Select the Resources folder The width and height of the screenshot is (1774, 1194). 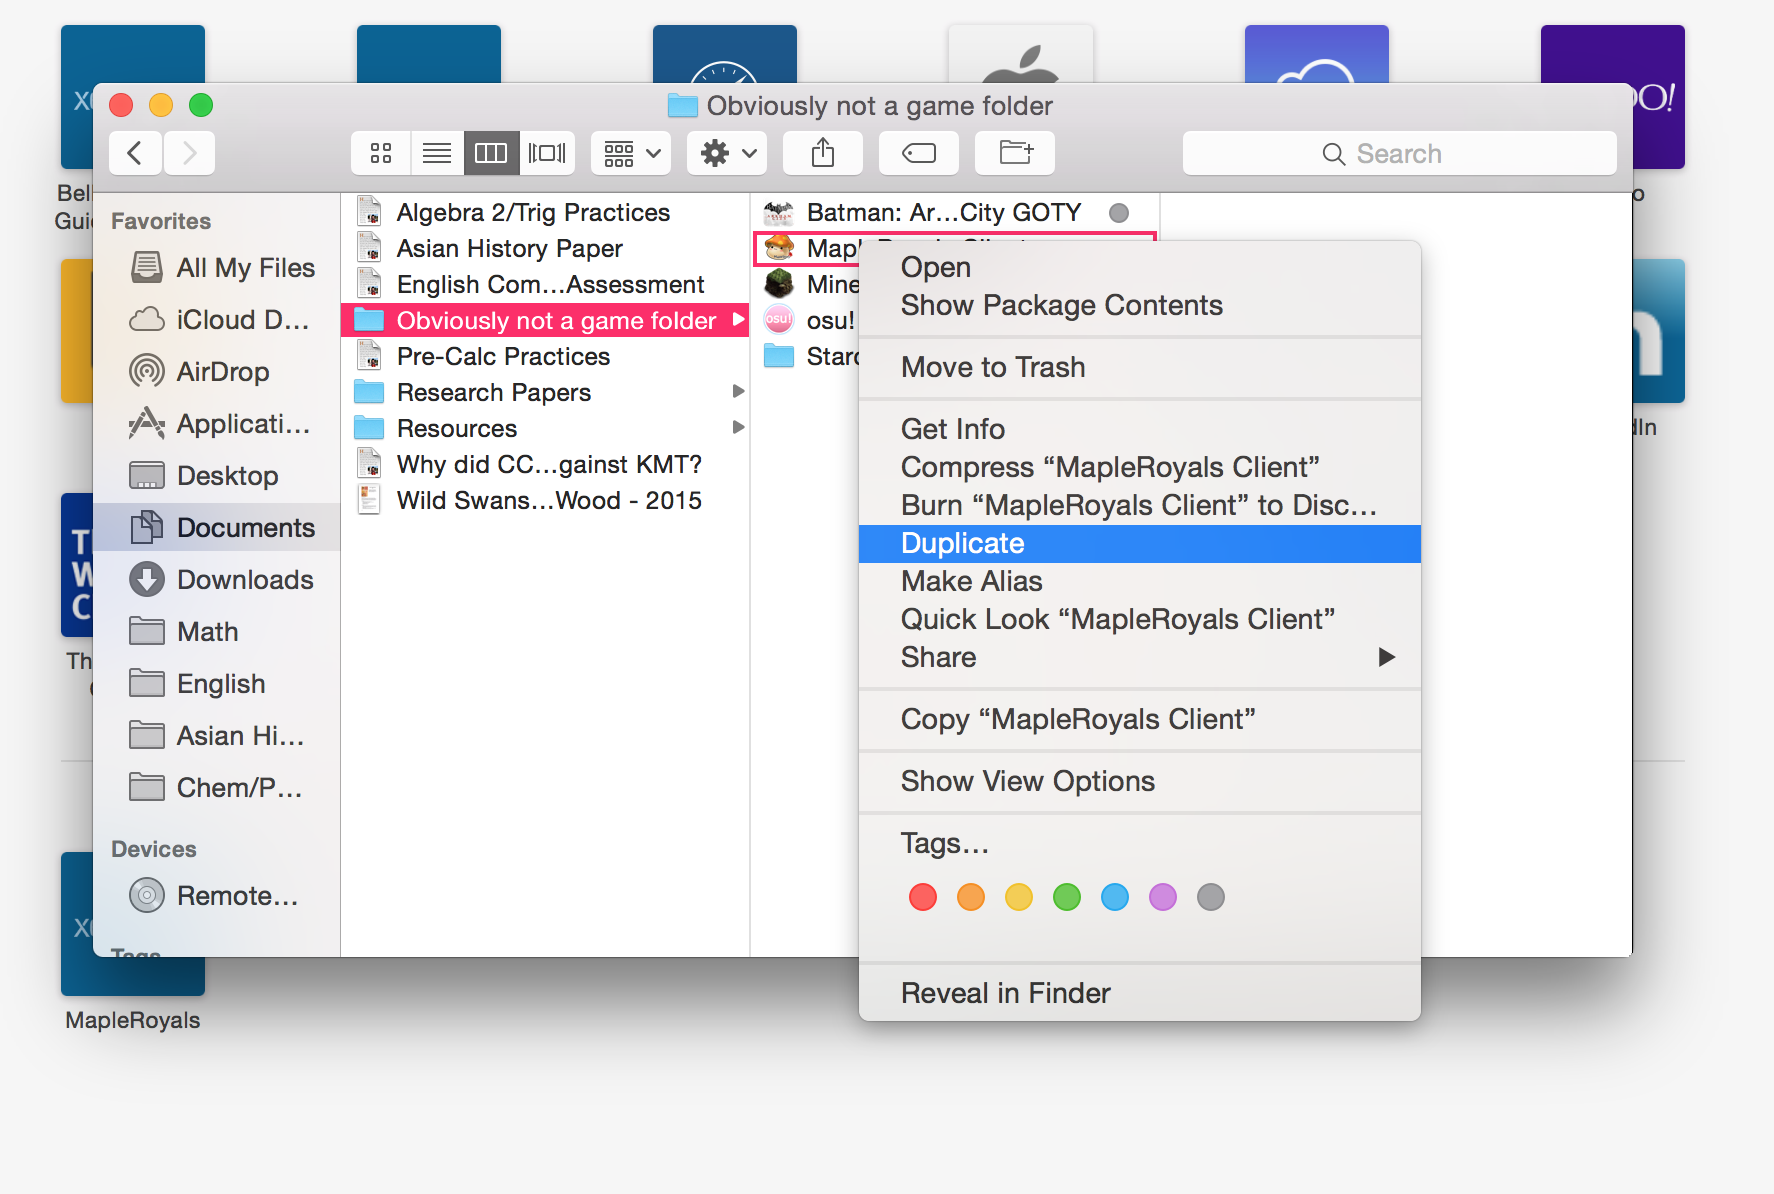[545, 428]
